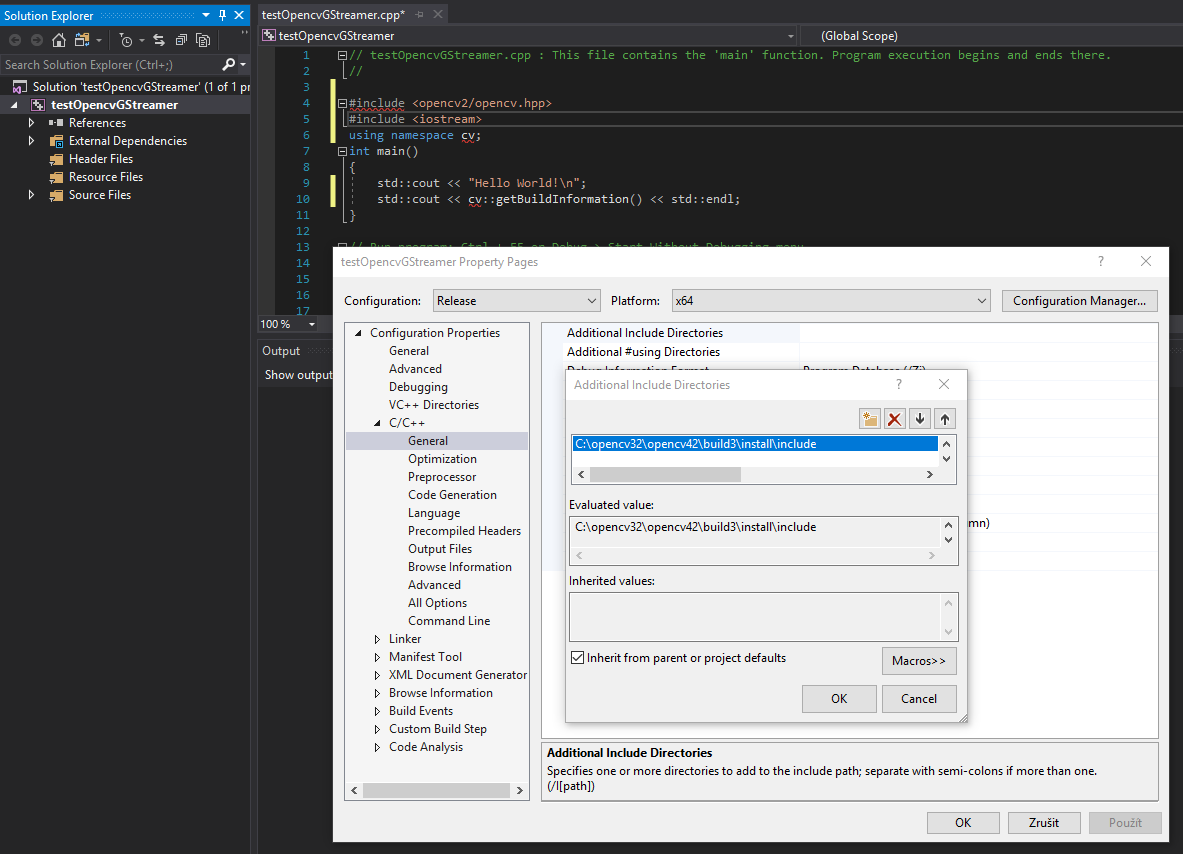Toggle Inherit from parent or project defaults
Screen dimensions: 1183x854
click(x=578, y=658)
